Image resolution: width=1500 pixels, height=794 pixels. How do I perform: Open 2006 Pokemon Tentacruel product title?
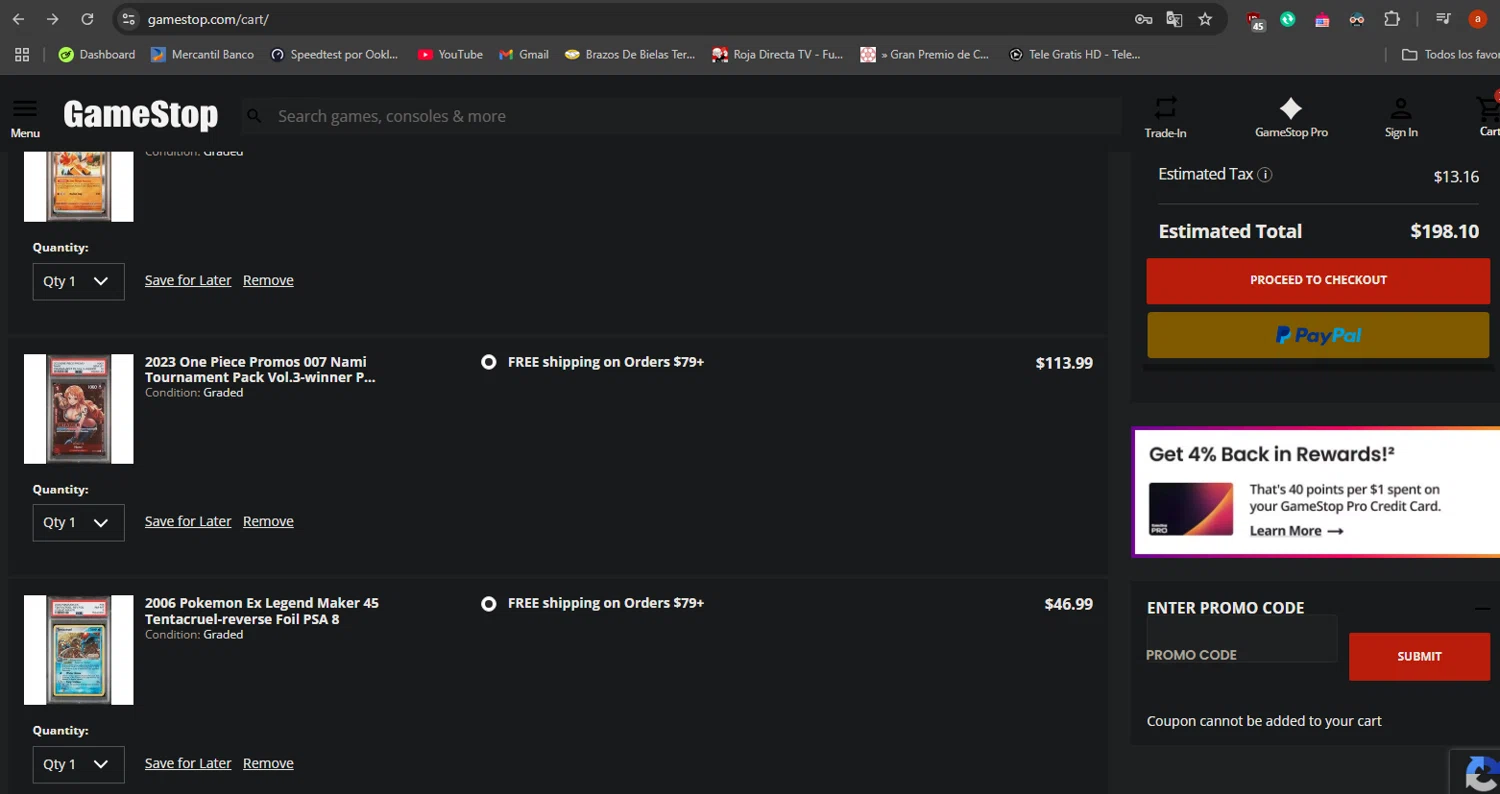262,611
